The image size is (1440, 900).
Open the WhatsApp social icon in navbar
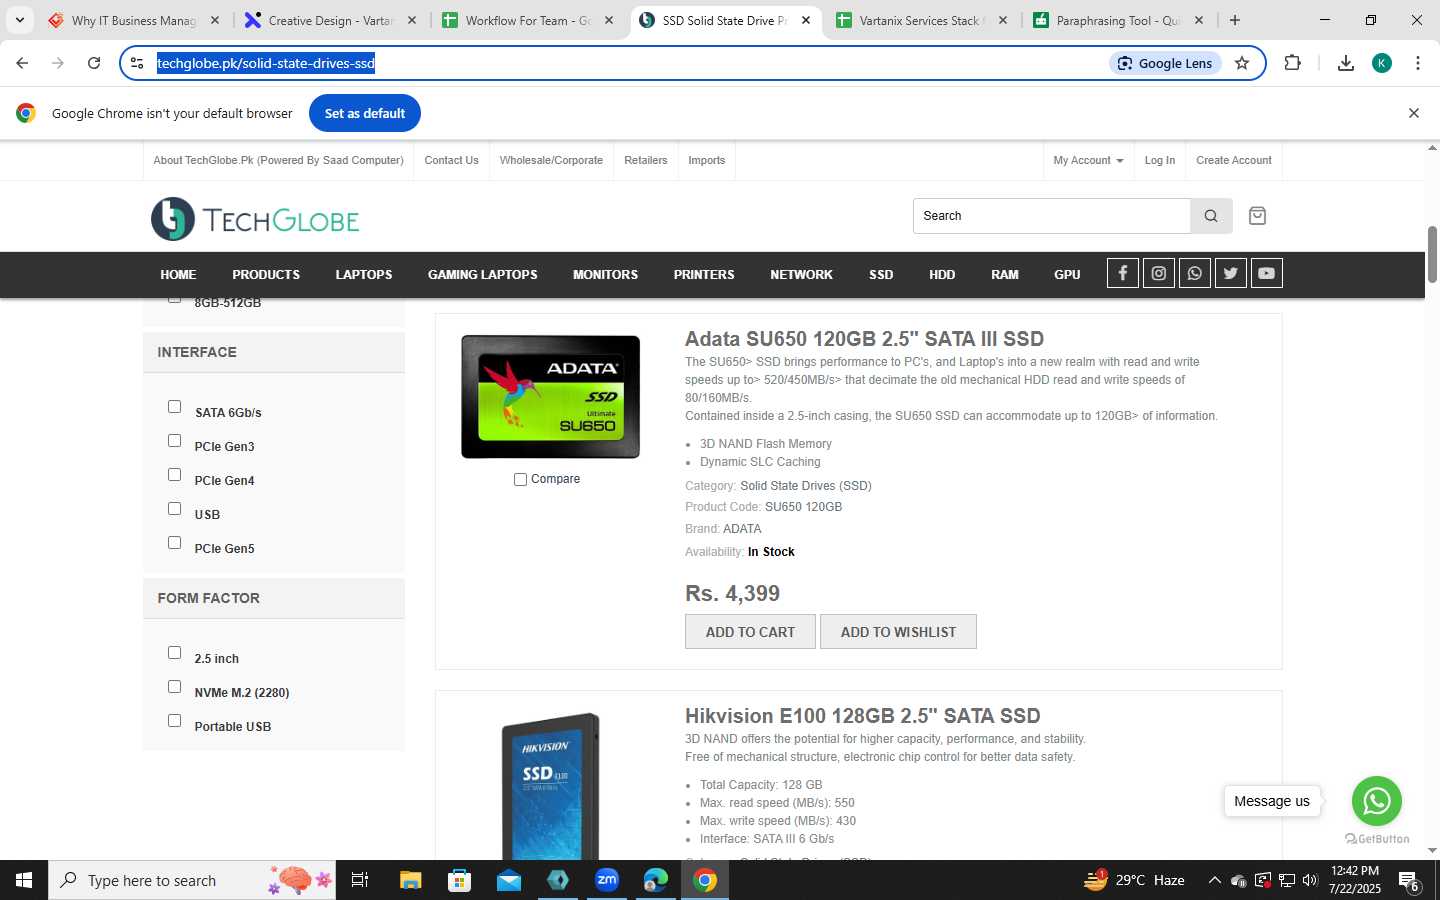1194,273
